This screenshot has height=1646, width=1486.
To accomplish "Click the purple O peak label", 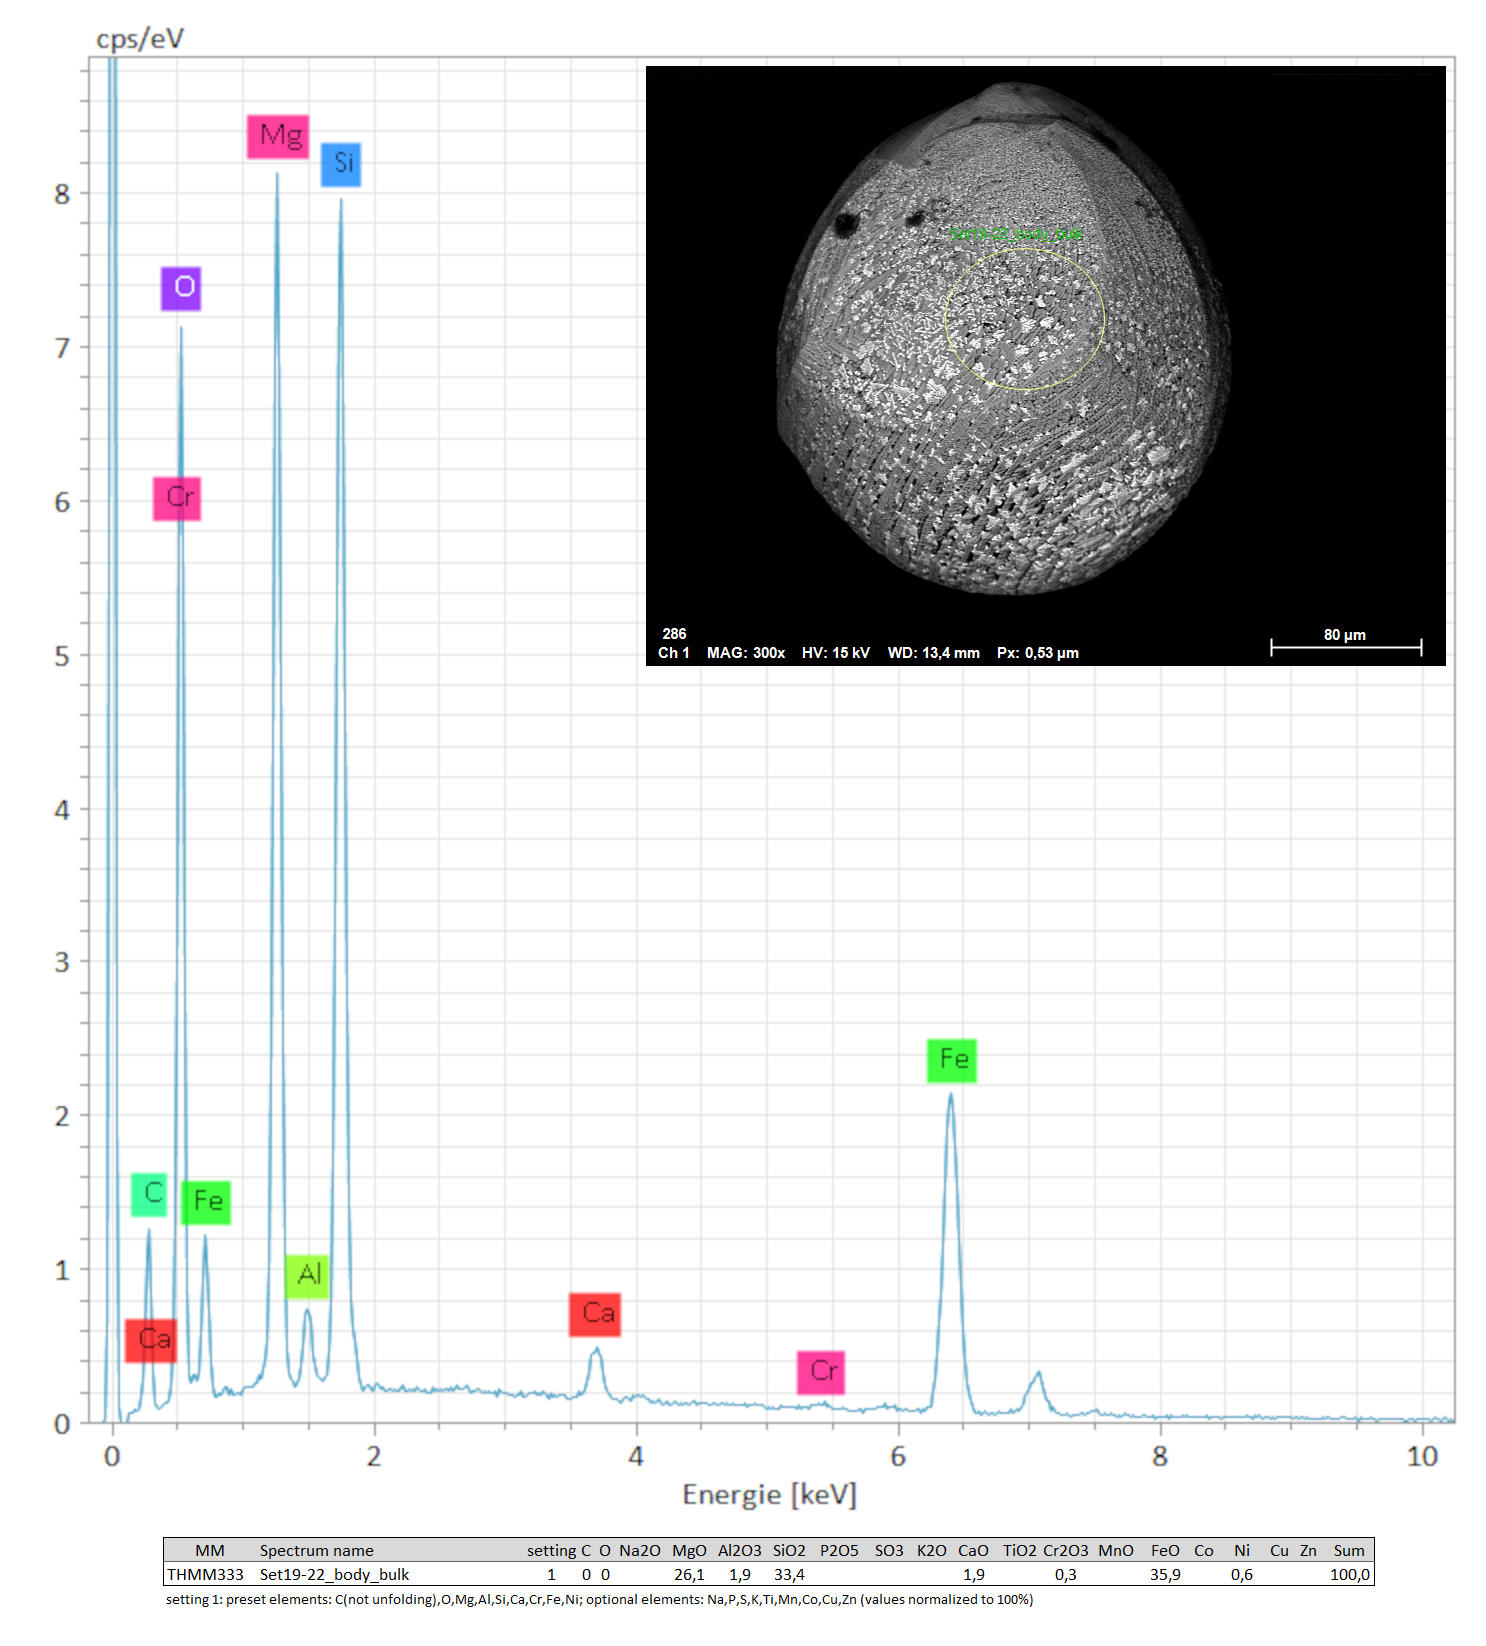I will pyautogui.click(x=181, y=288).
